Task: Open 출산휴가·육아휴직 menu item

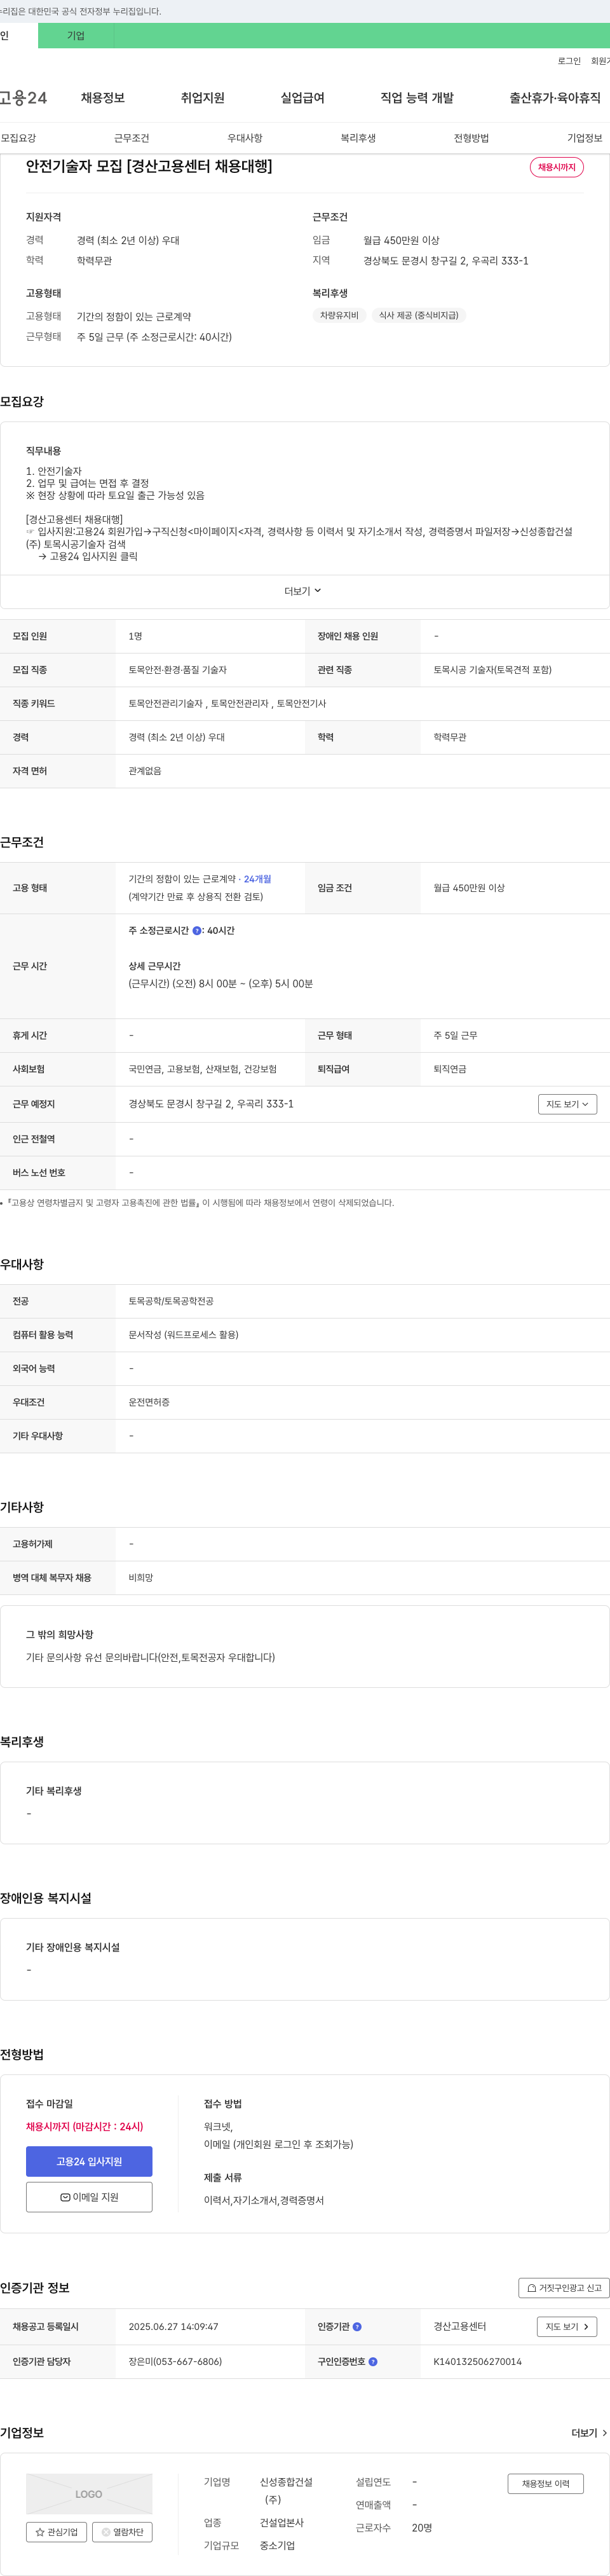Action: click(555, 98)
